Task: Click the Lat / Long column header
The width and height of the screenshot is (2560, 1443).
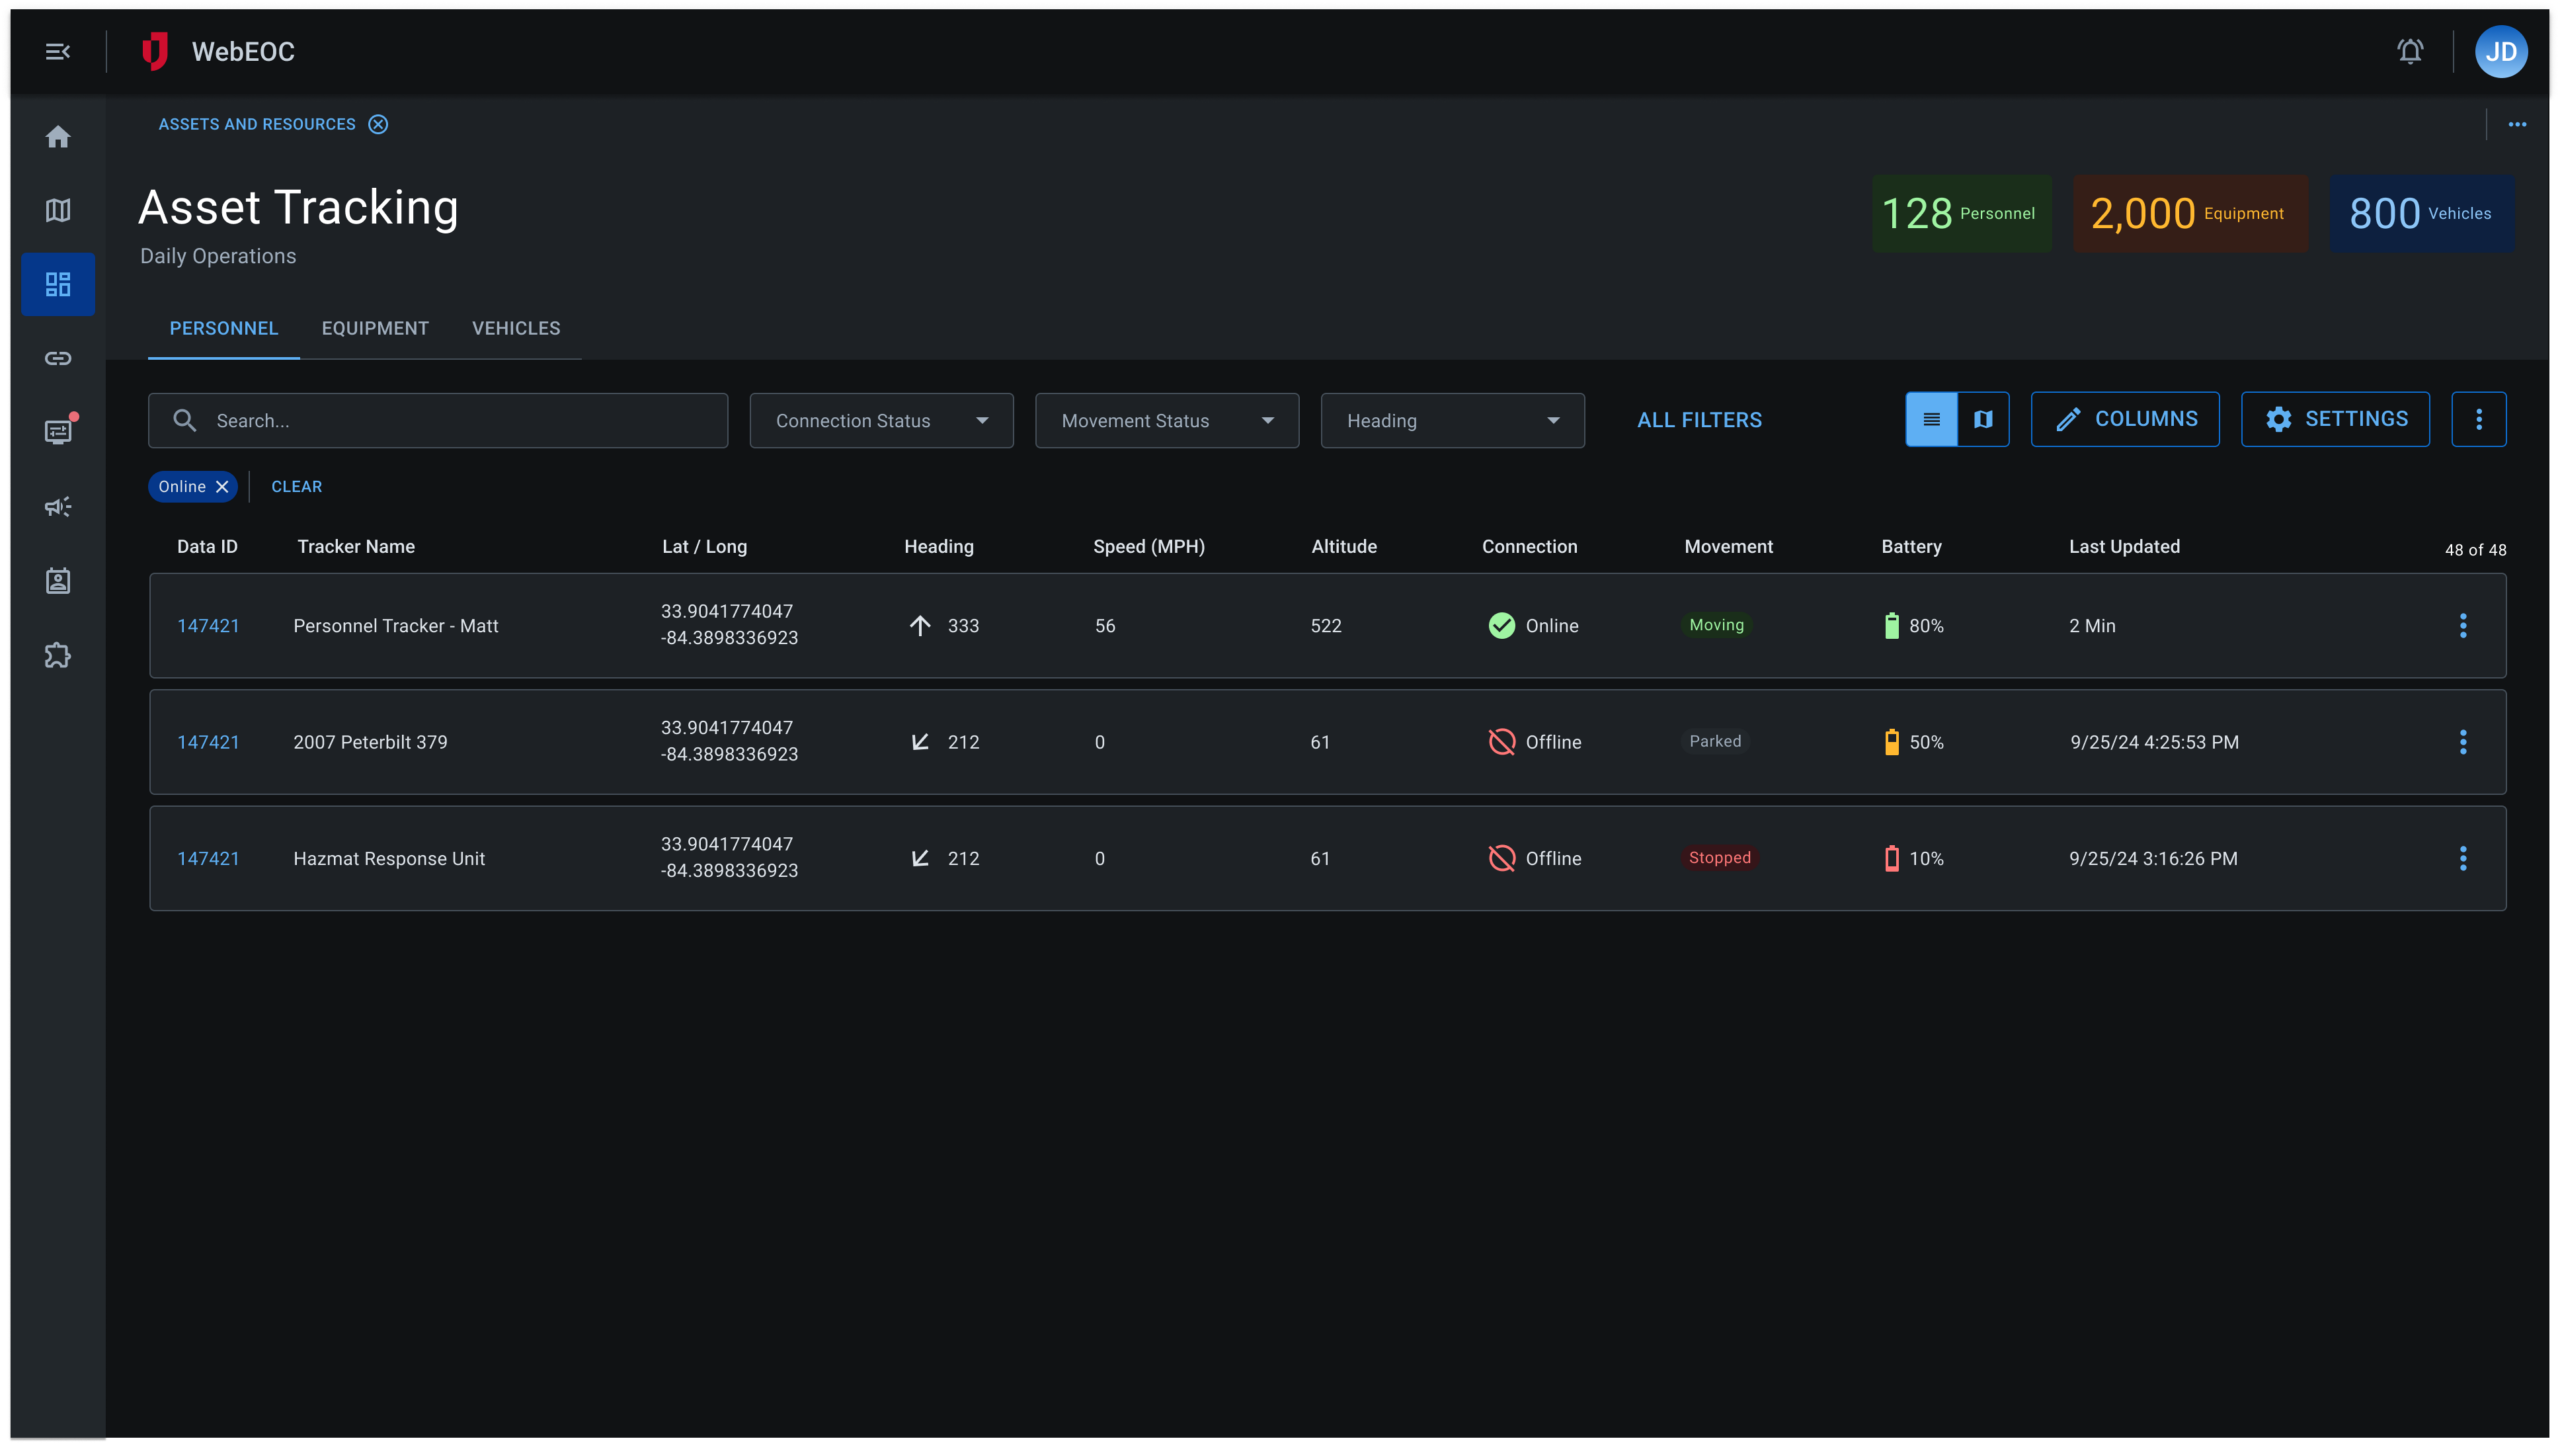Action: [x=704, y=546]
